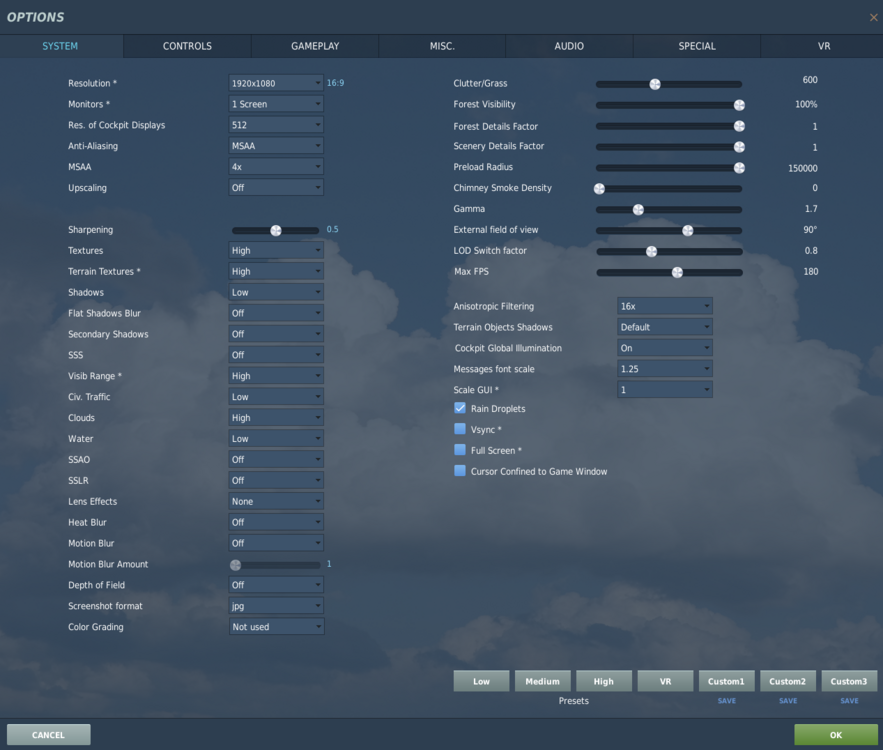Enable the Full Screen checkbox

click(x=460, y=450)
